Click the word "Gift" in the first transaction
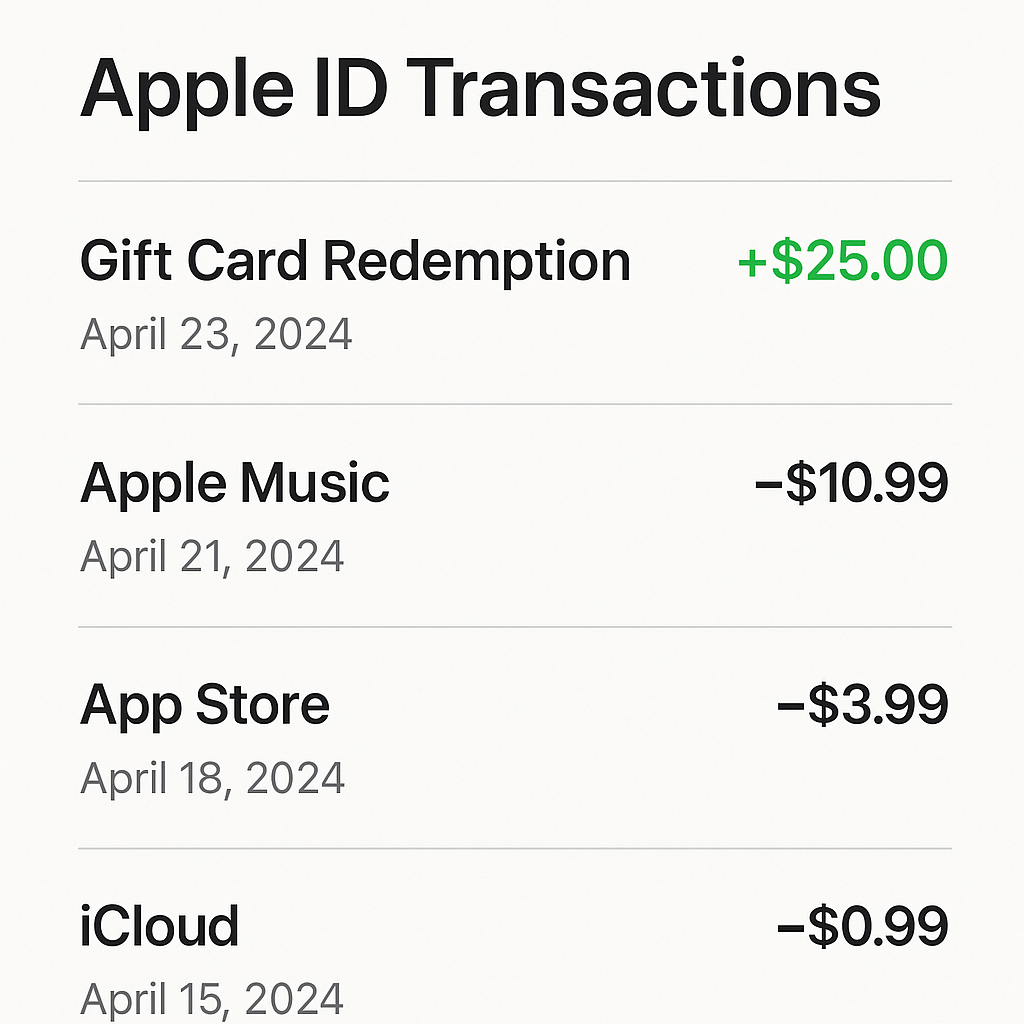The image size is (1024, 1024). pos(125,262)
